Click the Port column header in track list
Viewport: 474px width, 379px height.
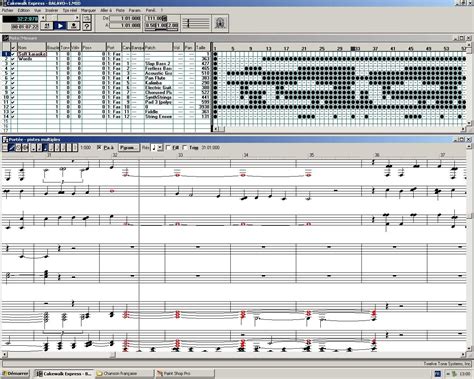tap(114, 47)
